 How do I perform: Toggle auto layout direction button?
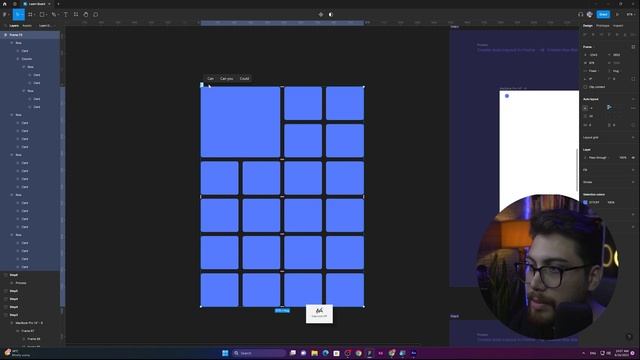(585, 108)
